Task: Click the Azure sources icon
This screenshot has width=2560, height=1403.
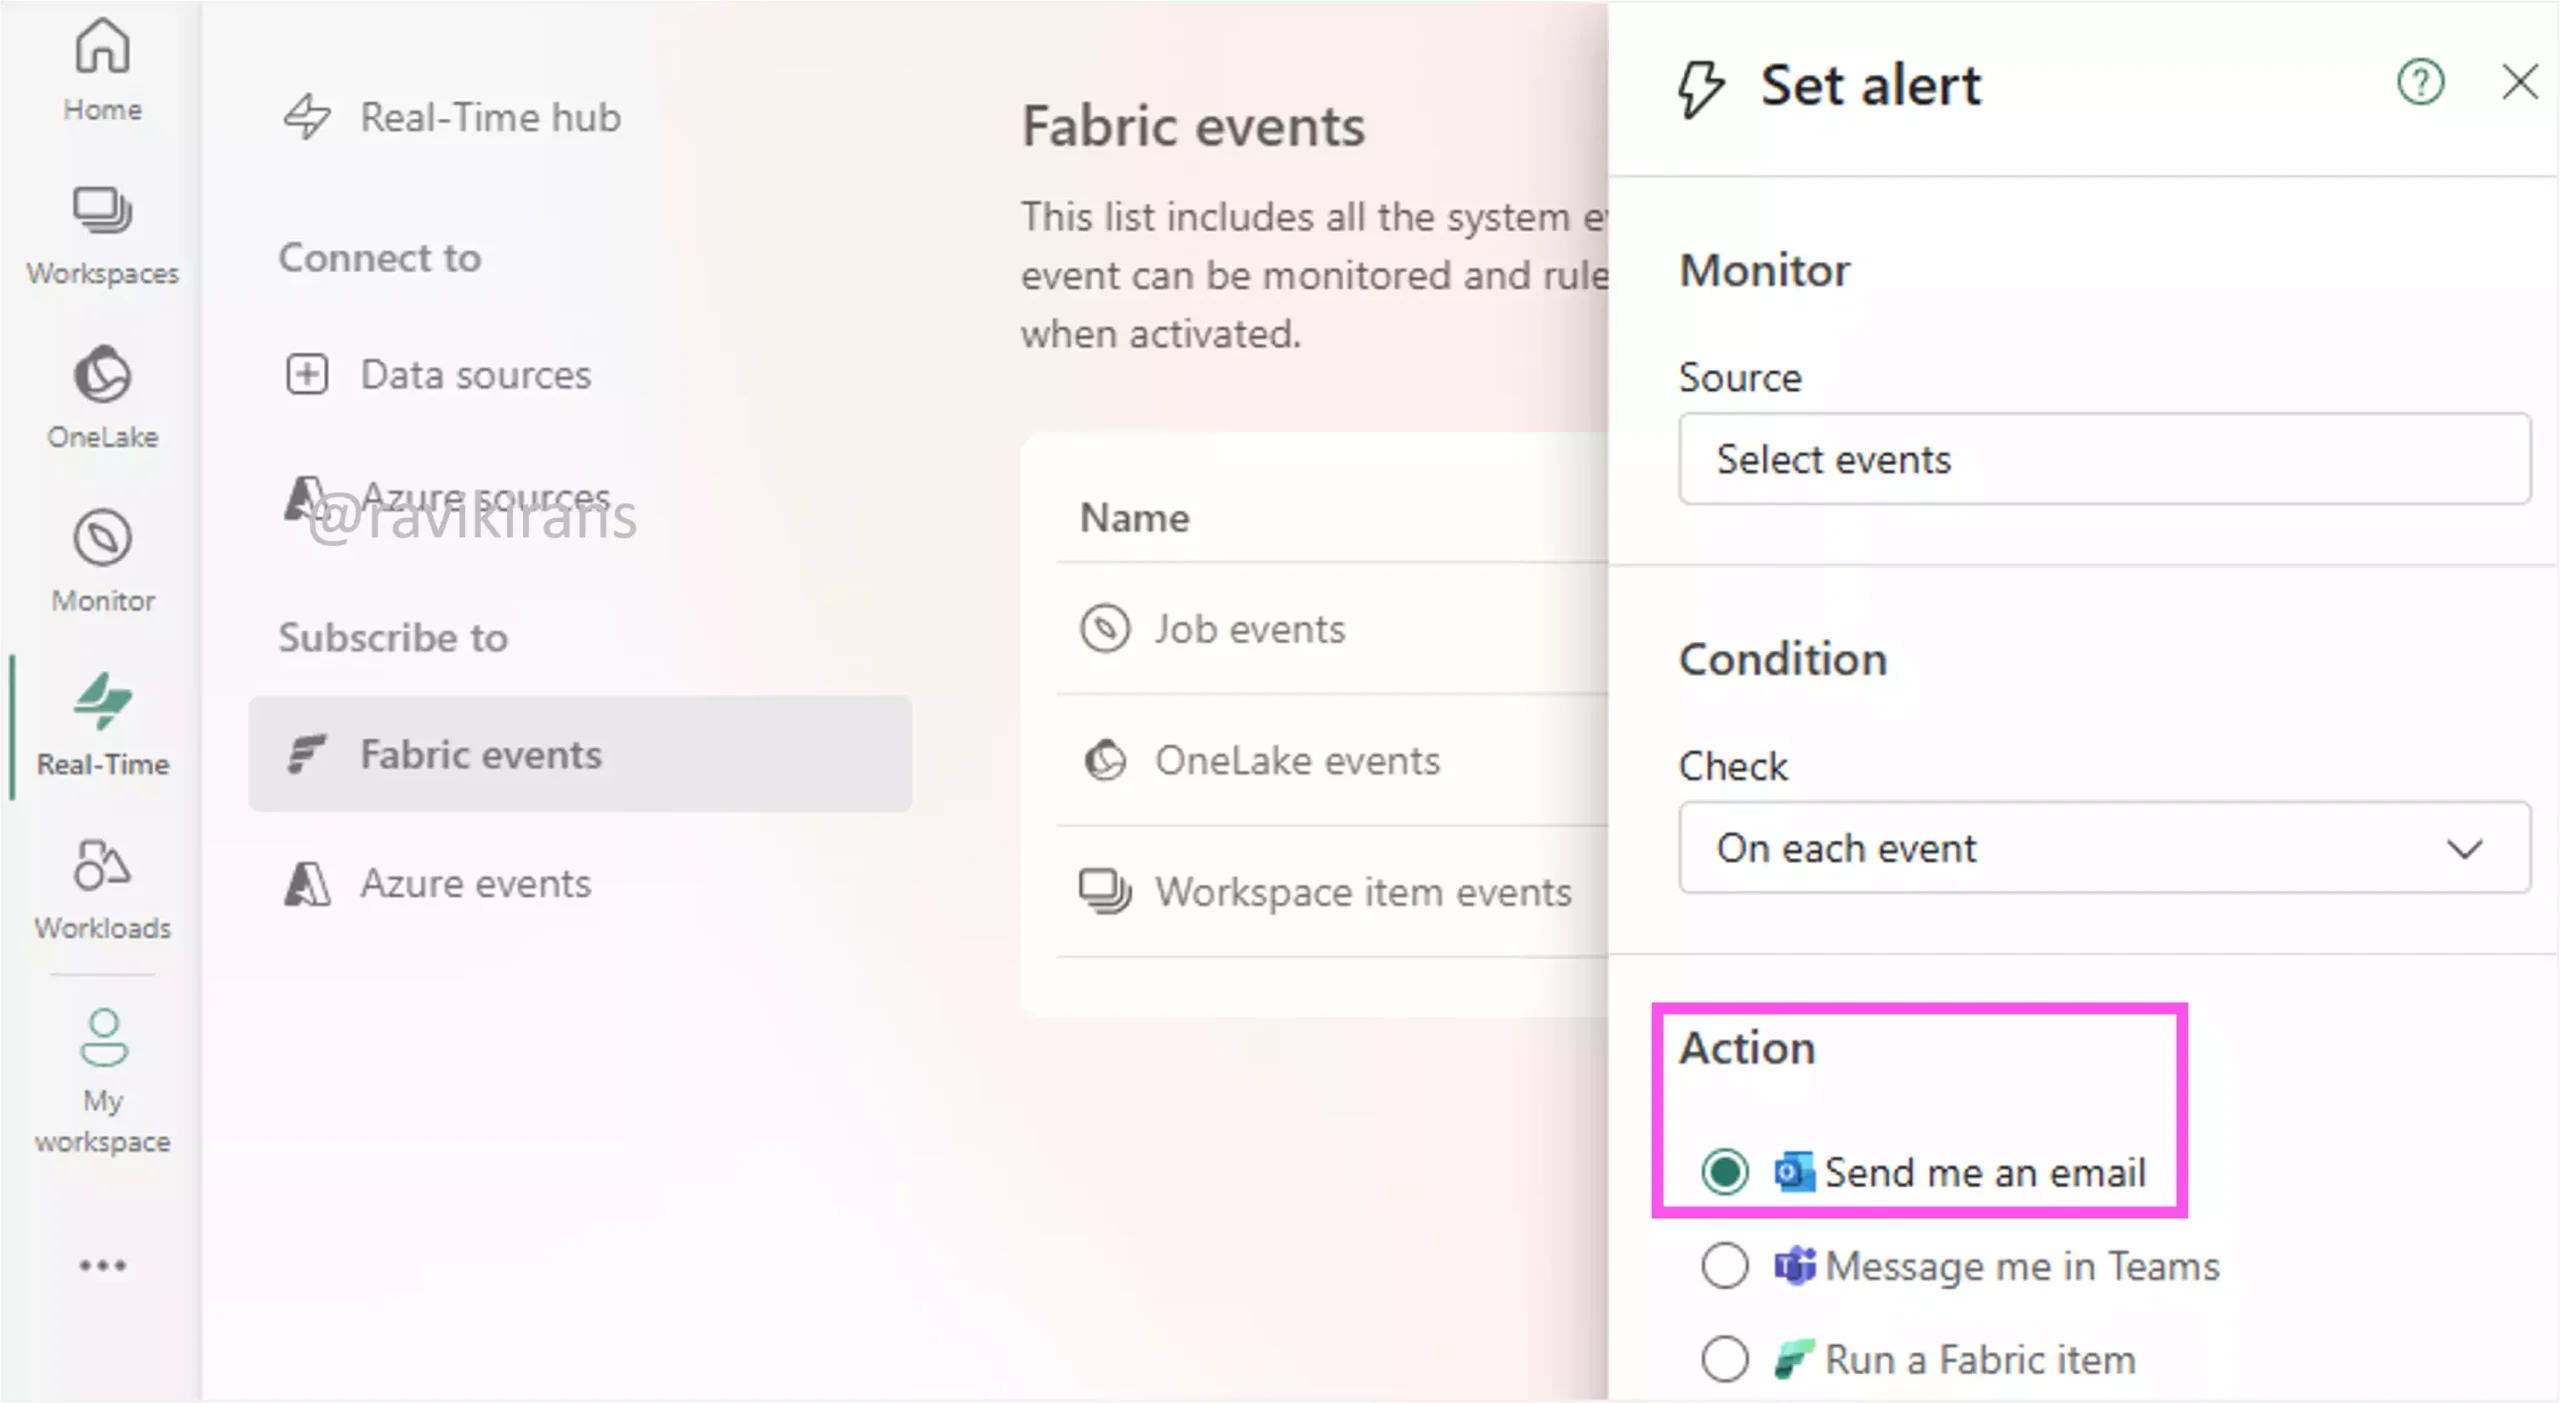Action: click(x=304, y=497)
